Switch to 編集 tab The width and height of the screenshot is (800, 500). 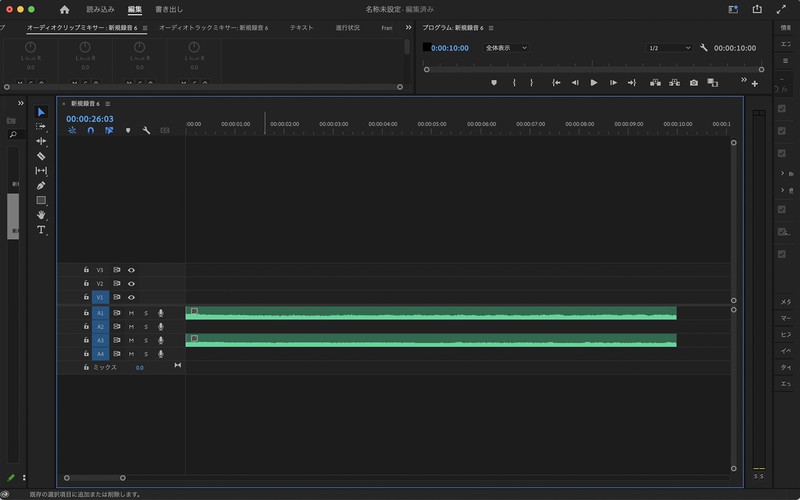(135, 9)
